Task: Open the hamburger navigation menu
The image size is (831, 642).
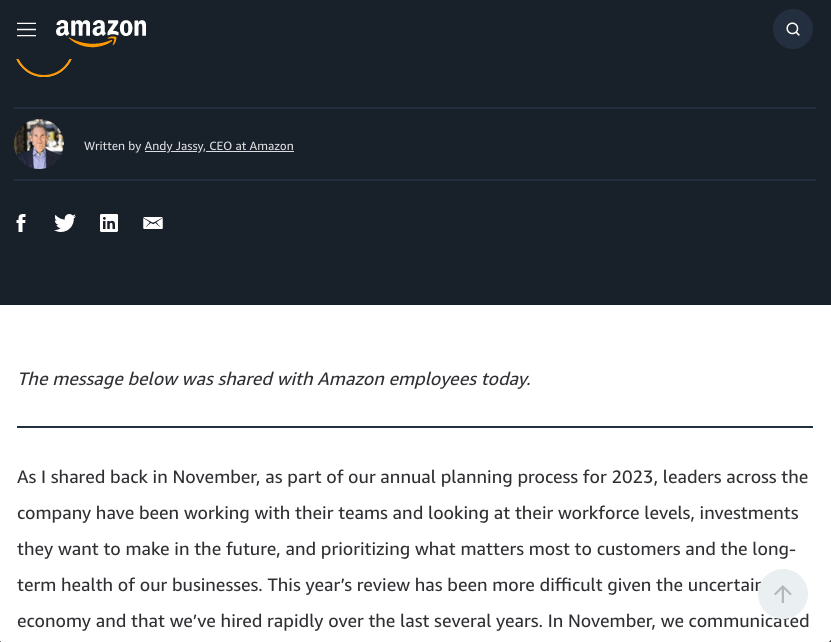Action: [26, 30]
